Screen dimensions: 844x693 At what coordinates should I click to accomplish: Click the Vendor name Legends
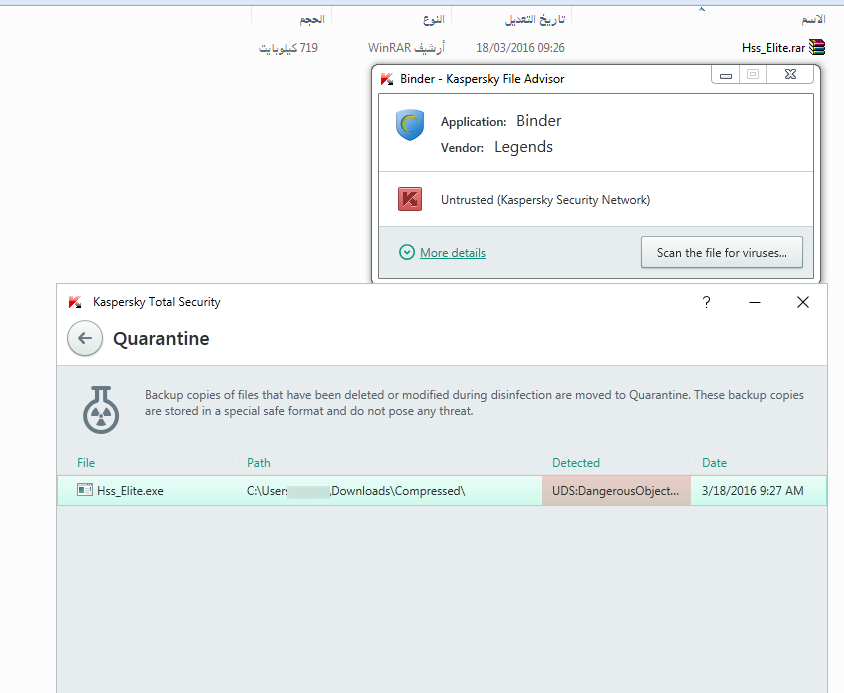click(x=523, y=147)
